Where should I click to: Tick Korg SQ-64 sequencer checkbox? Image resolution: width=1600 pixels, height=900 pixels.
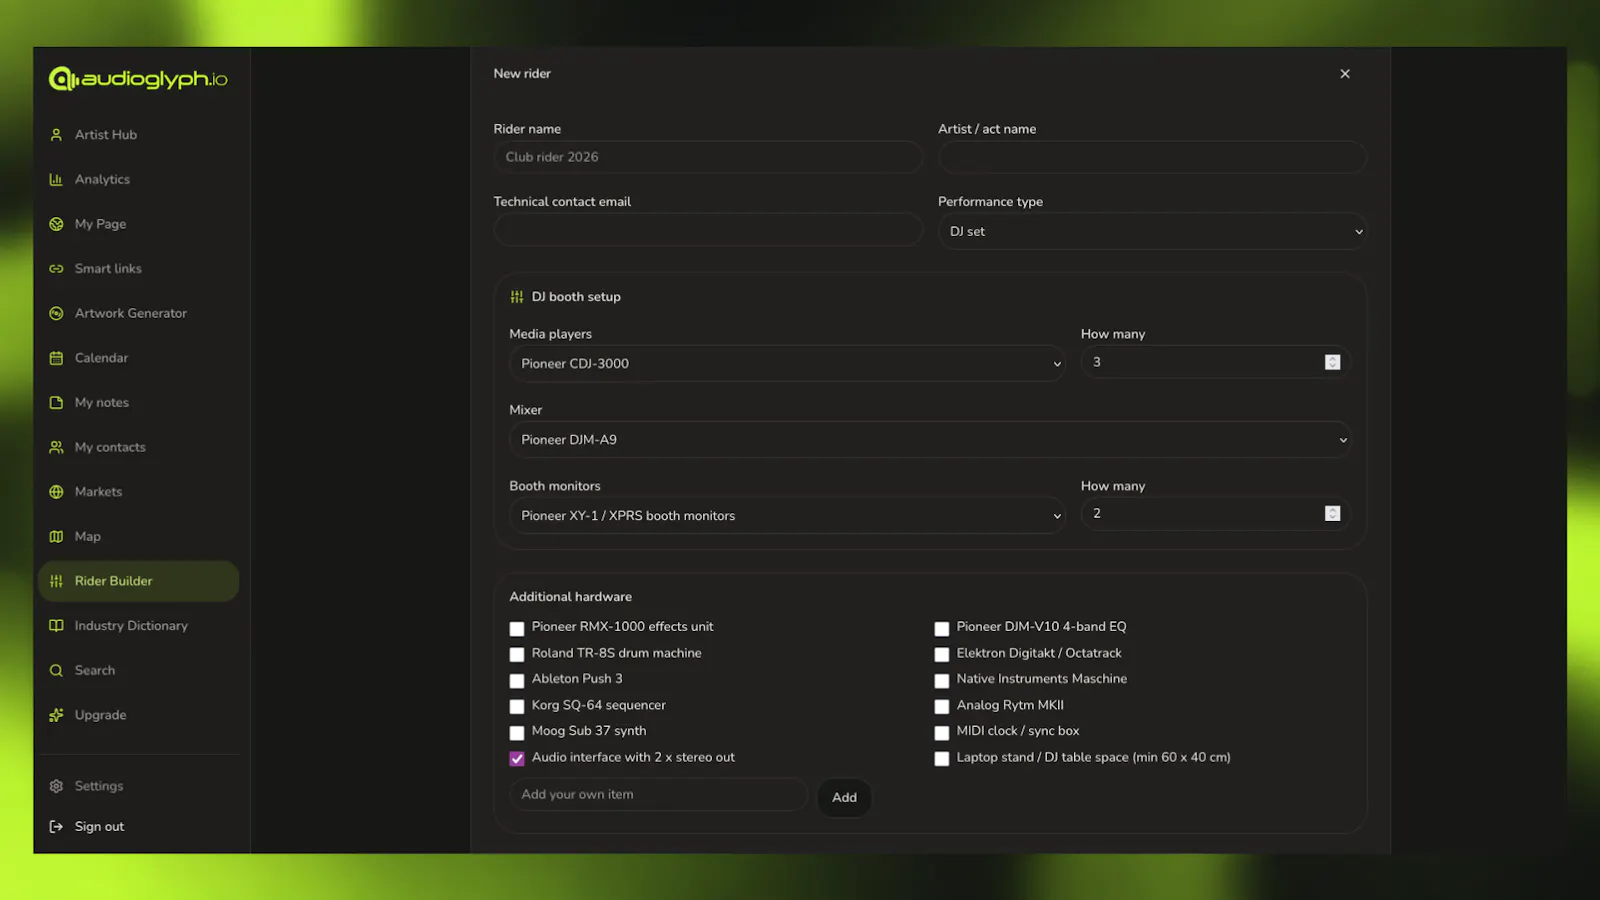(517, 707)
